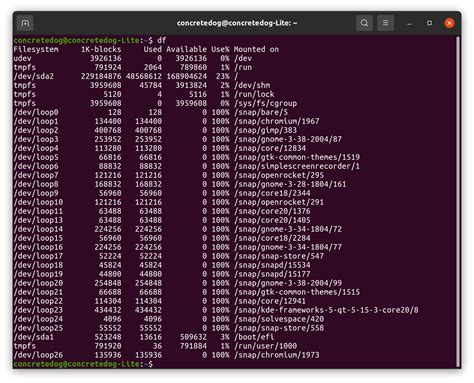Click the 229184876 blocks value
474x383 pixels.
click(x=101, y=76)
